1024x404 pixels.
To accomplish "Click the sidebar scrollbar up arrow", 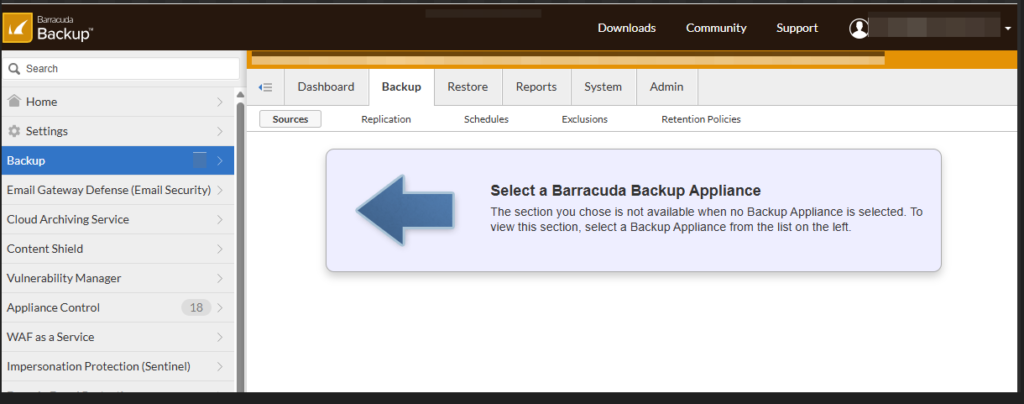I will pos(240,95).
